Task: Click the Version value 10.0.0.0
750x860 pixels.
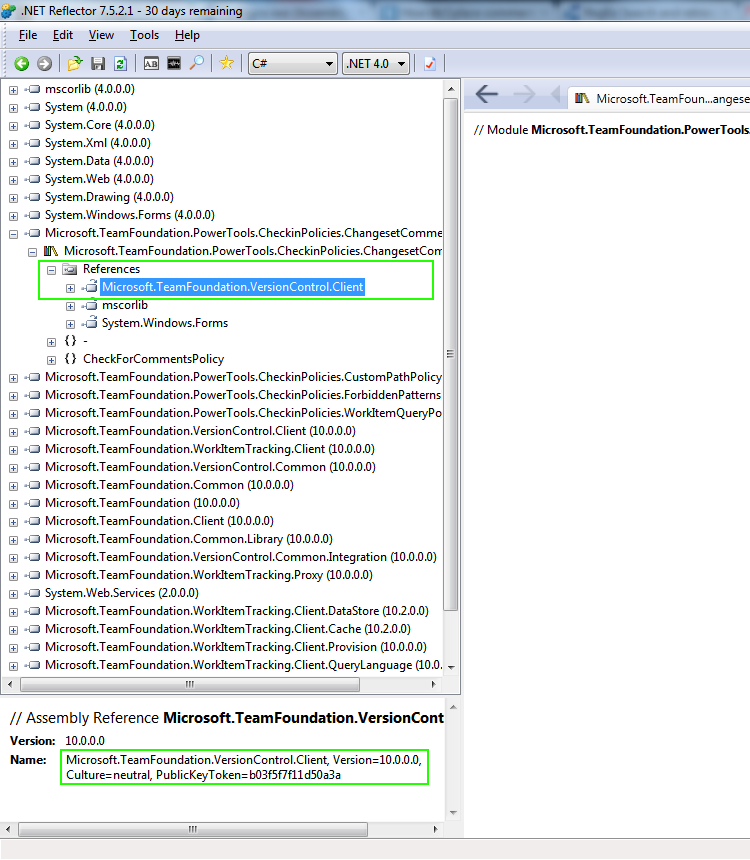Action: 84,741
